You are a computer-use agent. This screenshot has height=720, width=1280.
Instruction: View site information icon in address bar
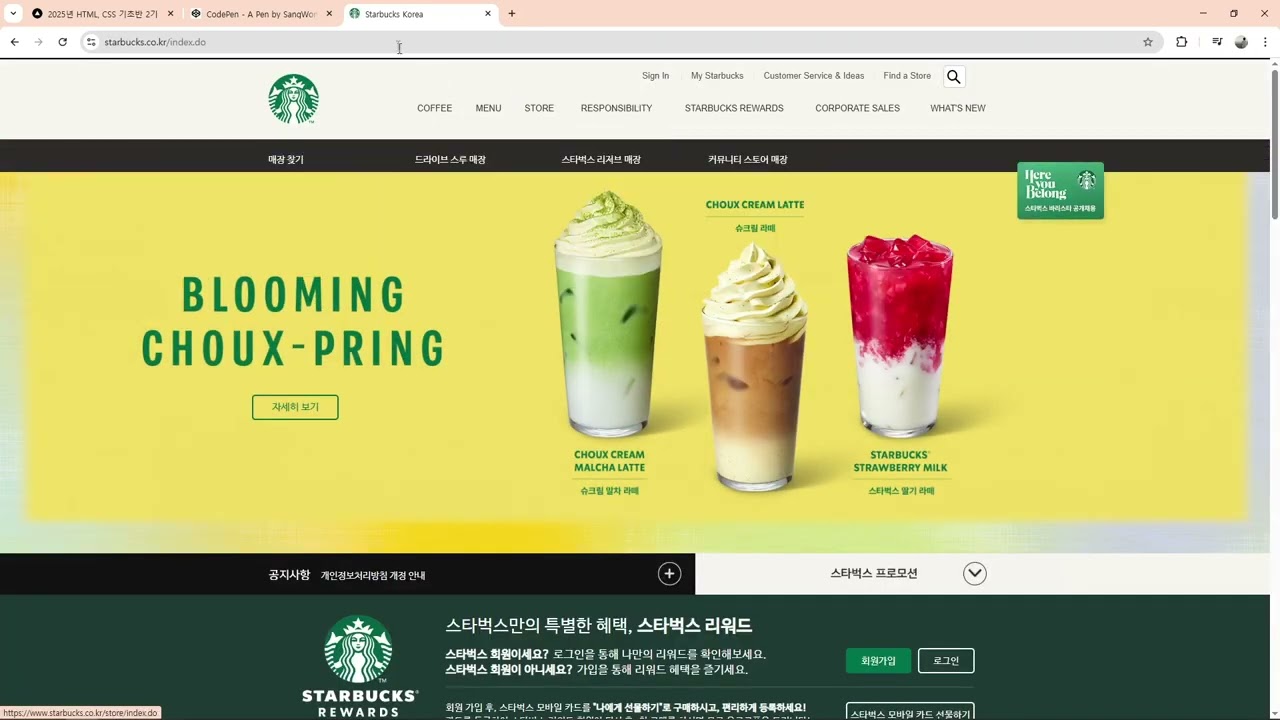[91, 42]
